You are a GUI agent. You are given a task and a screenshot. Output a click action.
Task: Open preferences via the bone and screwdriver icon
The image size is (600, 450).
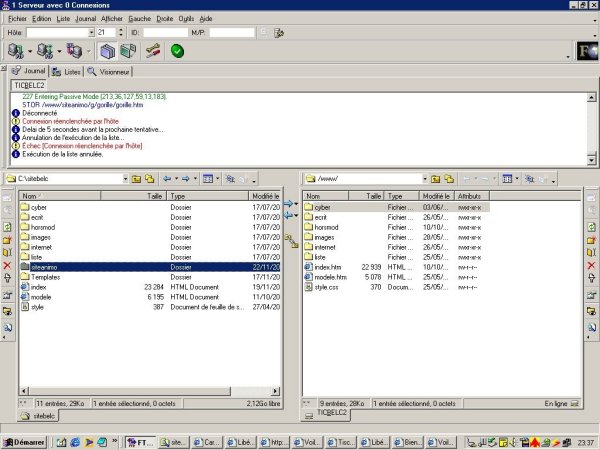click(153, 51)
